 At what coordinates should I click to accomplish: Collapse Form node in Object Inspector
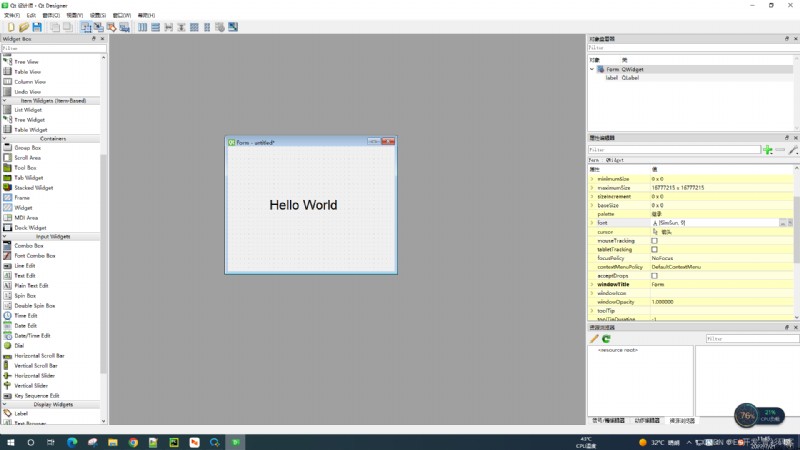(x=592, y=69)
